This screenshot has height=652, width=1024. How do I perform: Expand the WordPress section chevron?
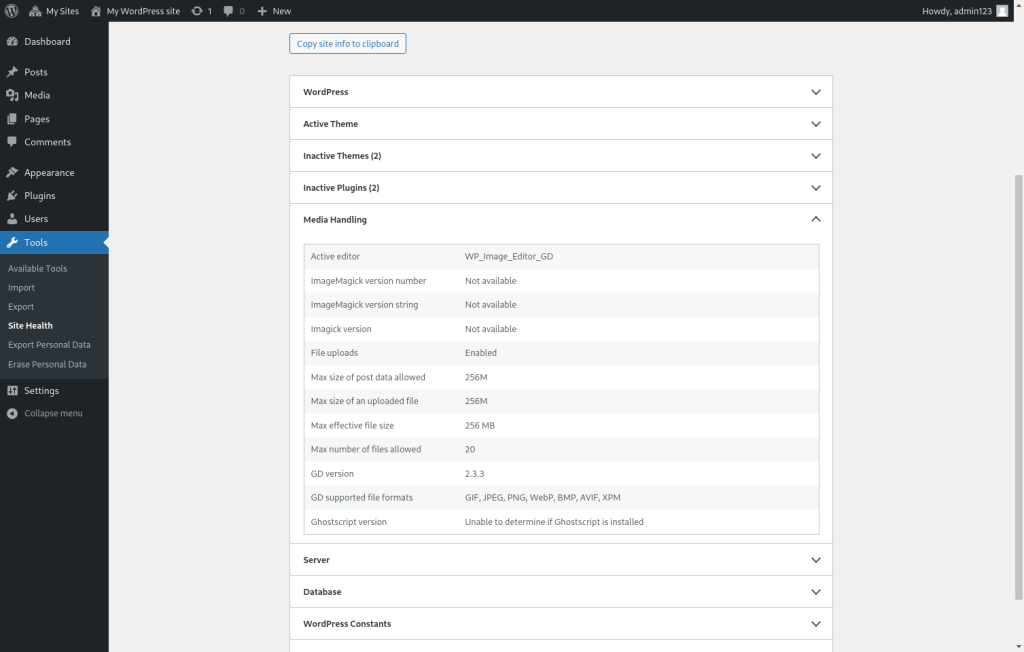[x=816, y=92]
